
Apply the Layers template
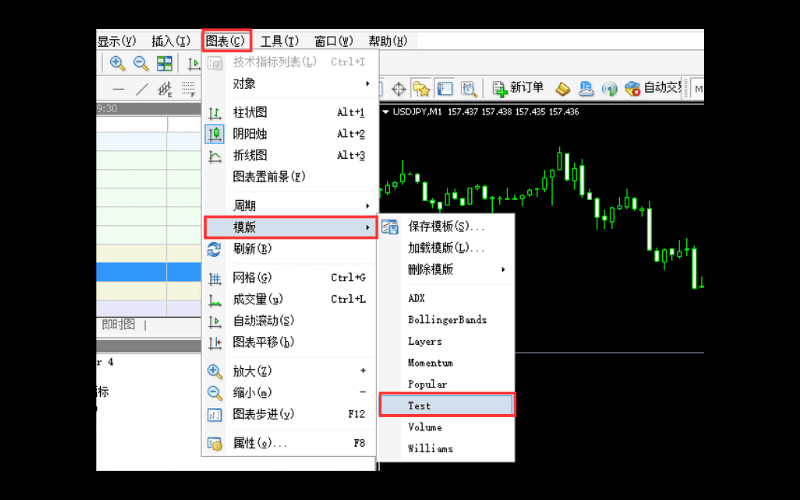[446, 341]
